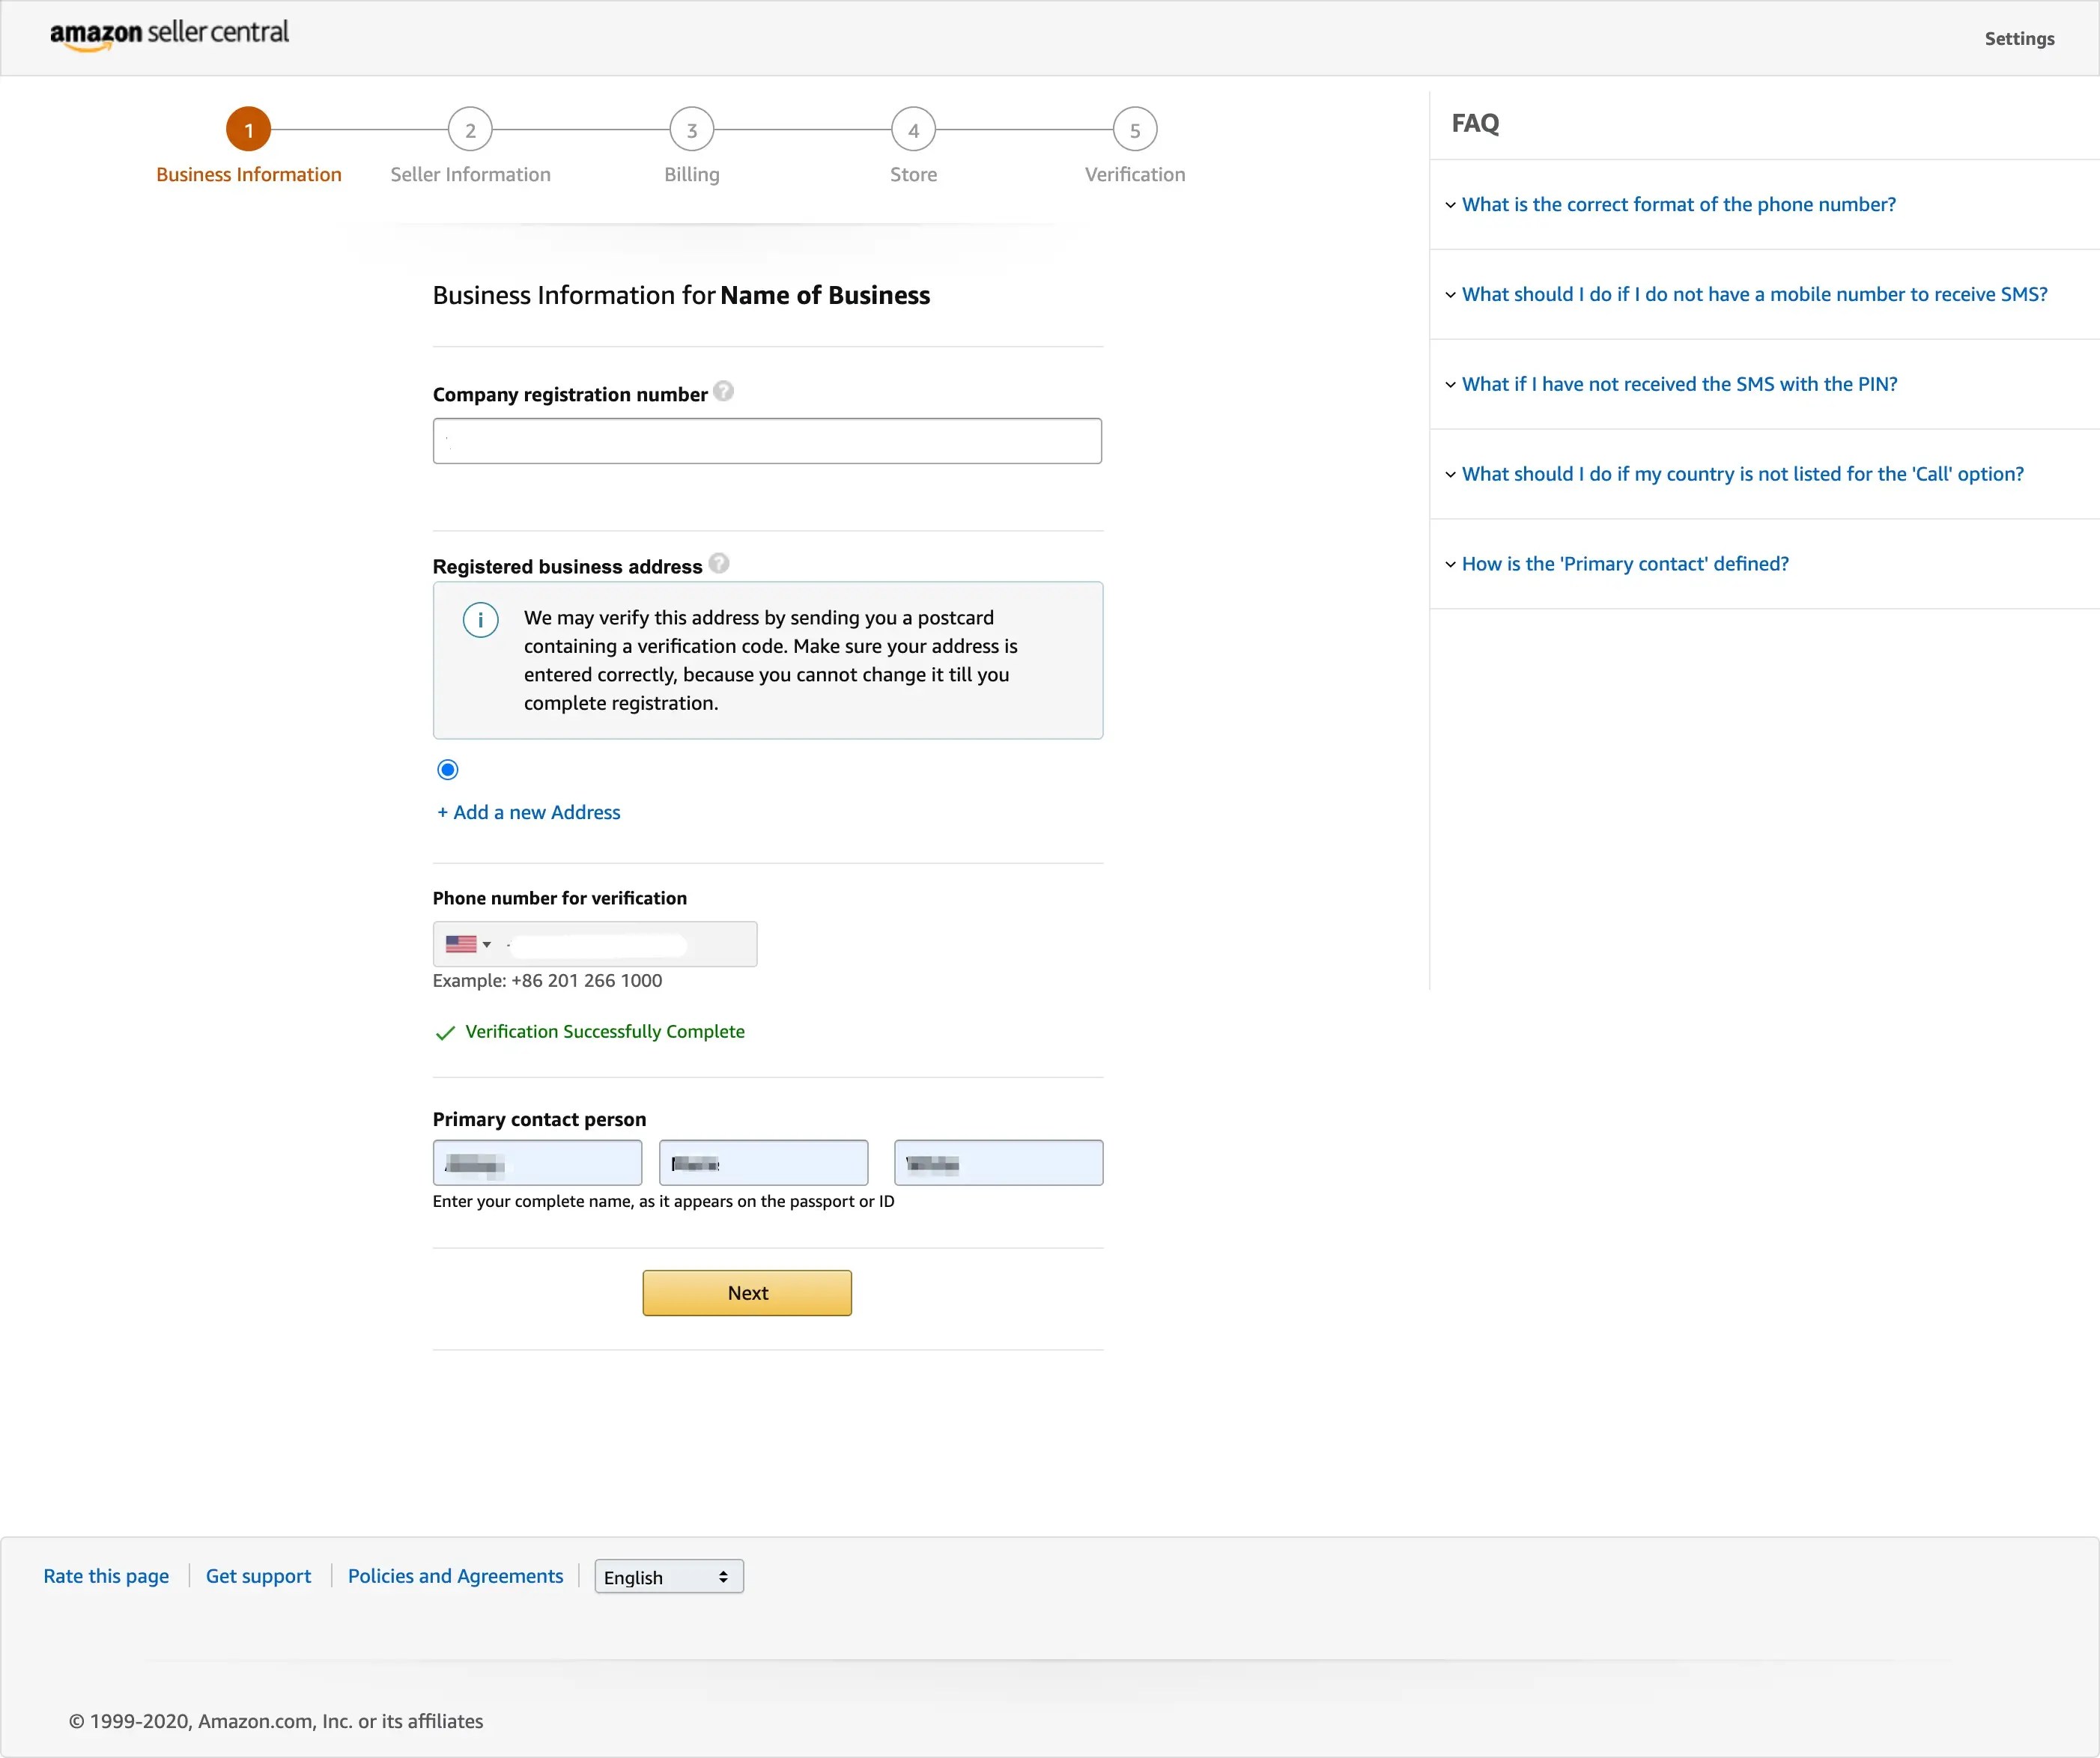Click the Company registration number input field
Viewport: 2100px width, 1758px height.
pyautogui.click(x=767, y=441)
